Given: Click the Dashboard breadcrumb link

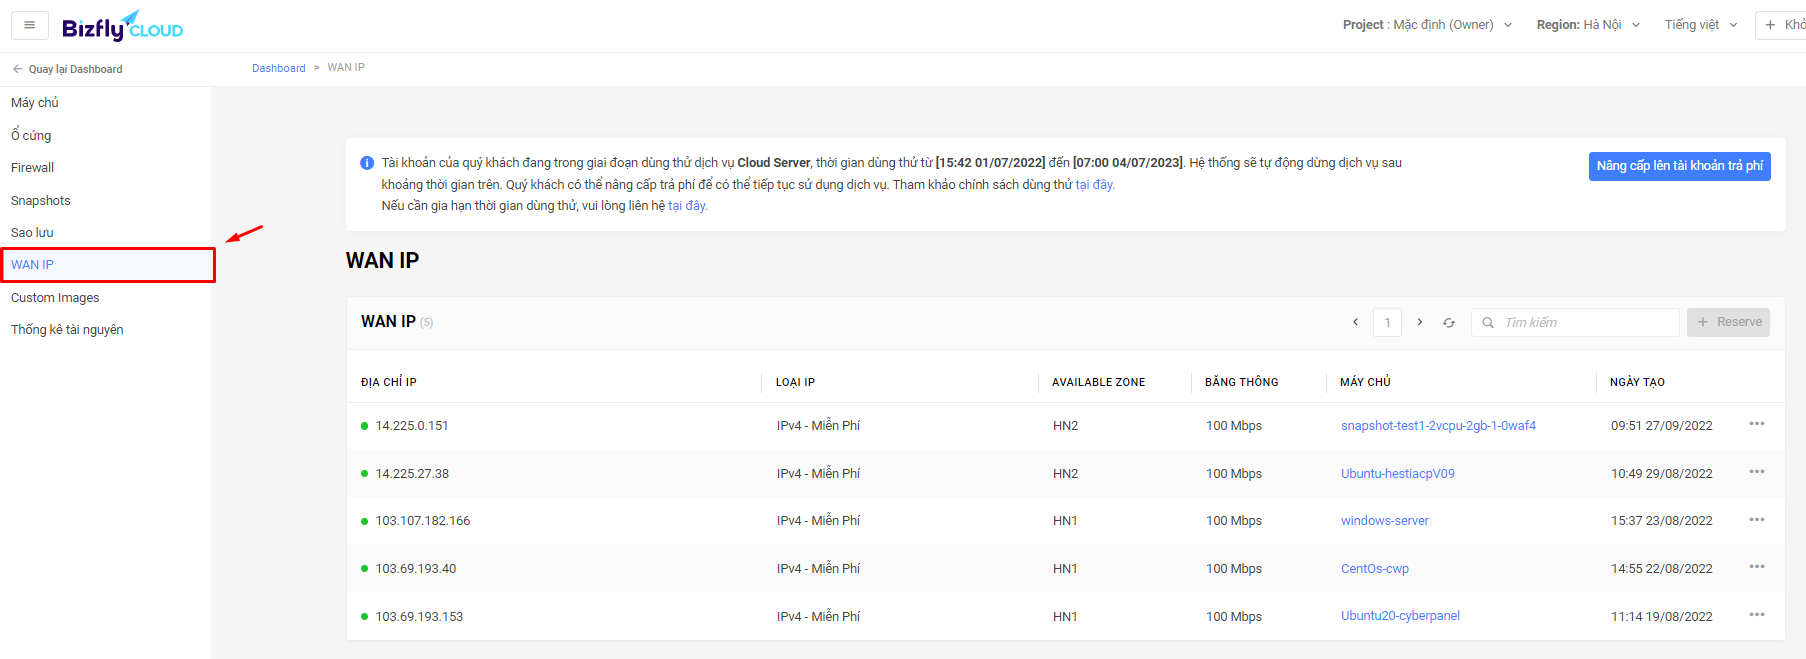Looking at the screenshot, I should click(x=278, y=68).
